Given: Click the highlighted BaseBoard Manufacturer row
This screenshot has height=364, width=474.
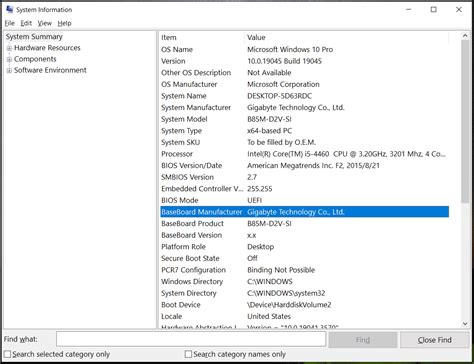Looking at the screenshot, I should click(x=304, y=212).
